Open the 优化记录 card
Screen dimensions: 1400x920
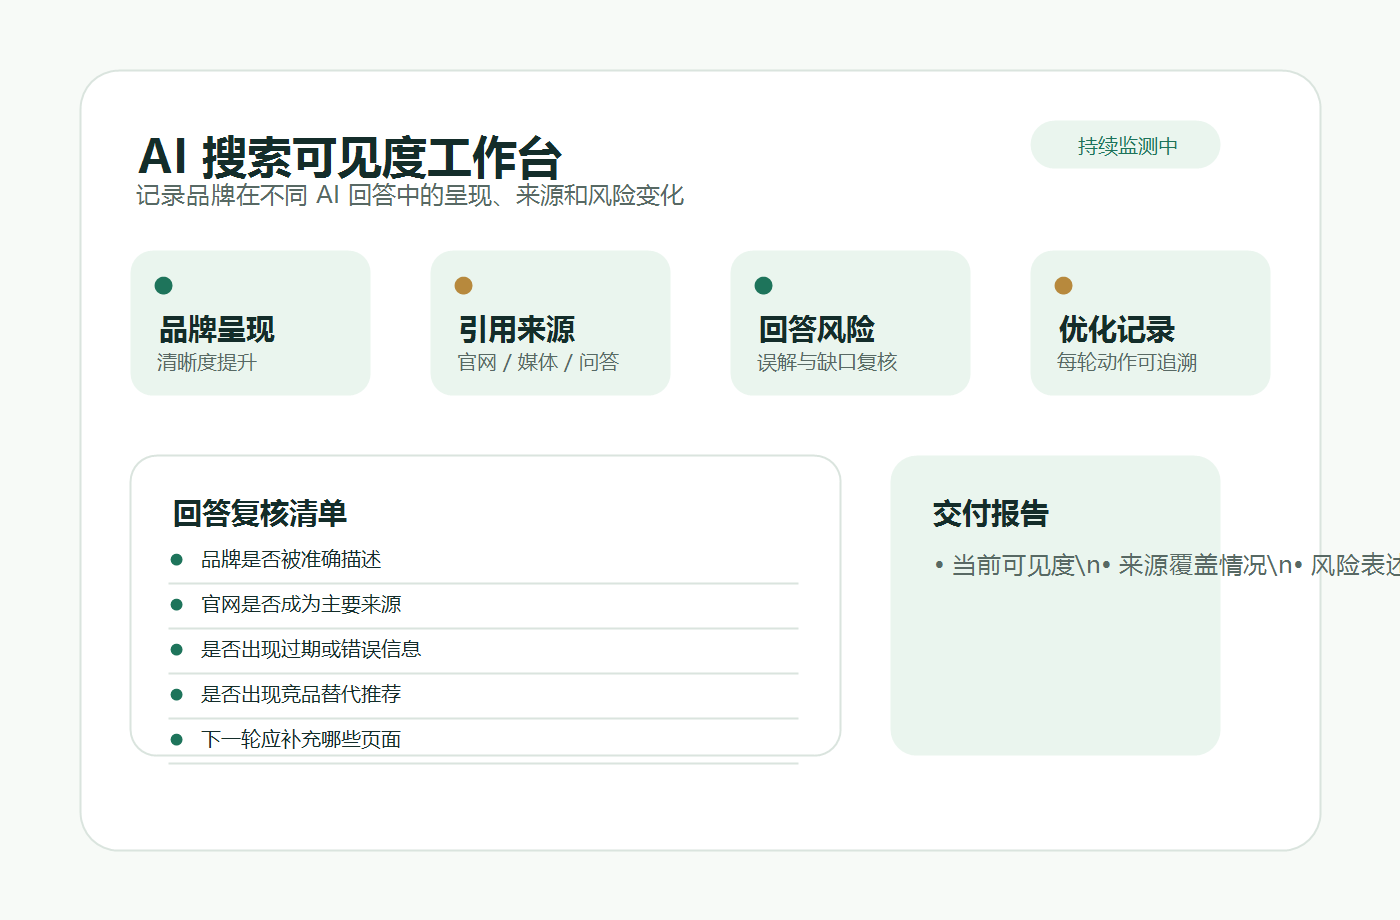(x=1151, y=323)
